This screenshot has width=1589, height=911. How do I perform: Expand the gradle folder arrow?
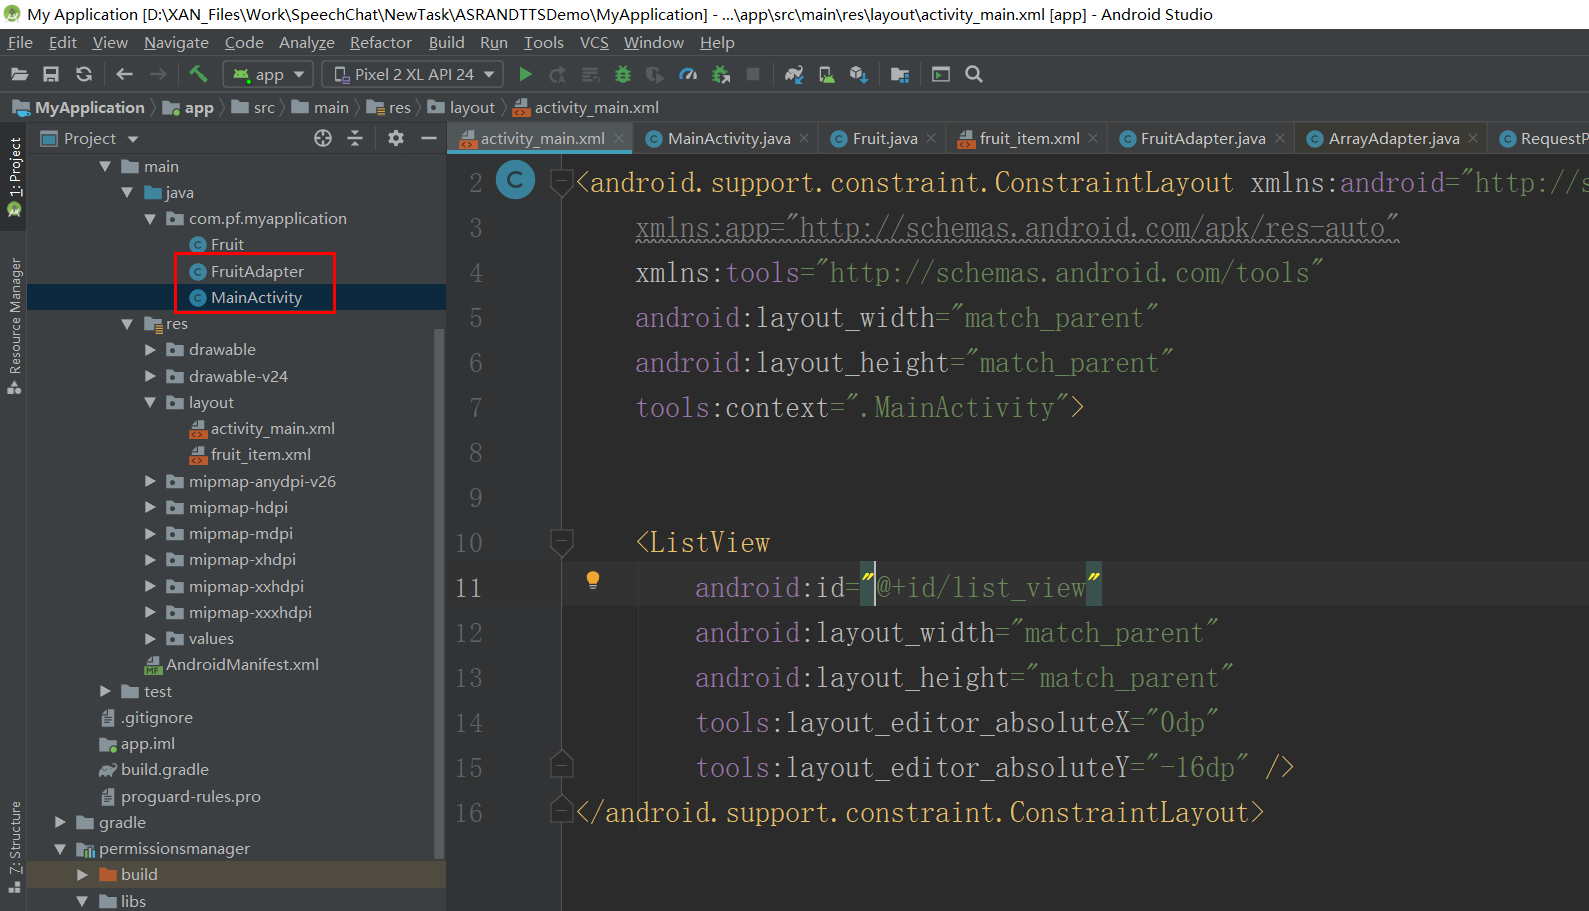(x=60, y=822)
